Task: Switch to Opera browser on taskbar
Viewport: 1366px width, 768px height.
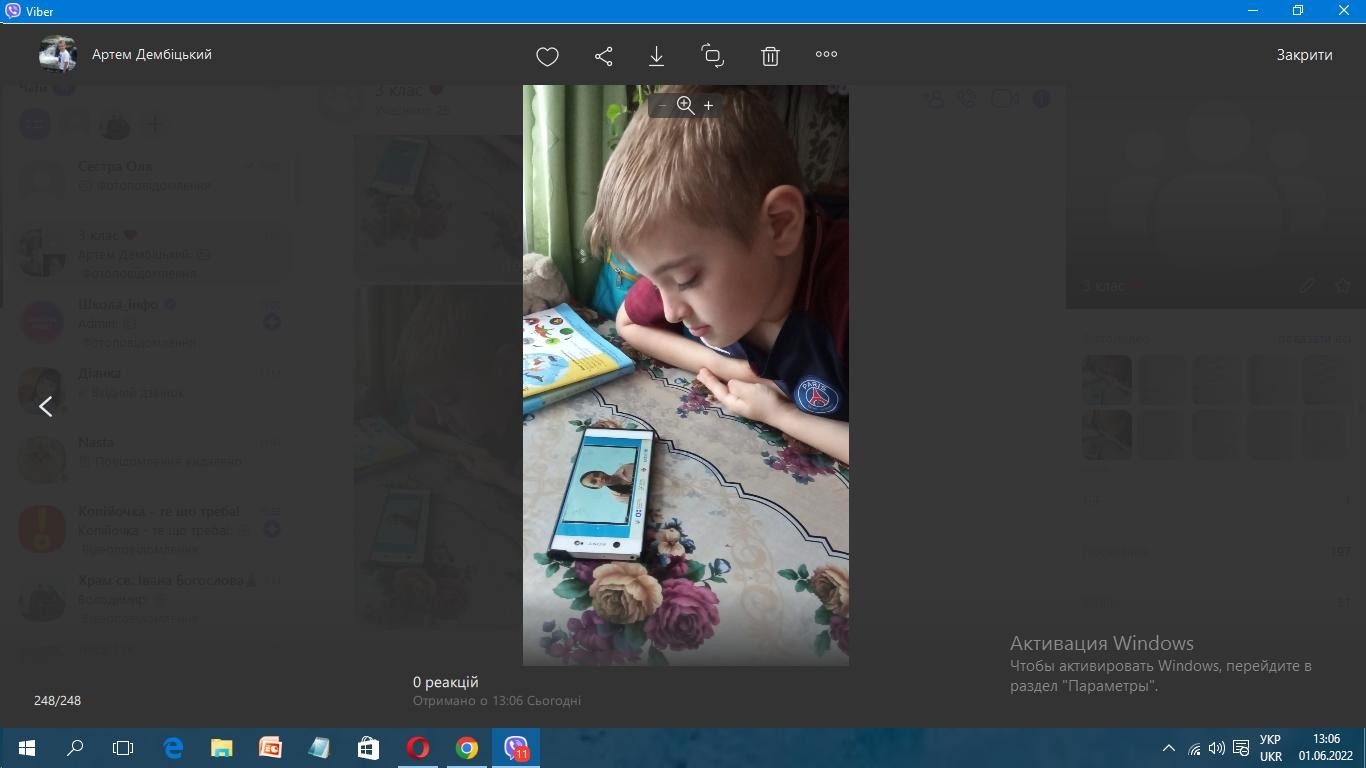Action: tap(417, 748)
